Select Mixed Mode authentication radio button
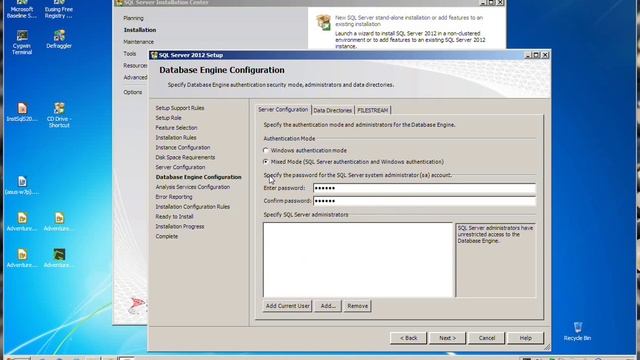 coord(266,162)
